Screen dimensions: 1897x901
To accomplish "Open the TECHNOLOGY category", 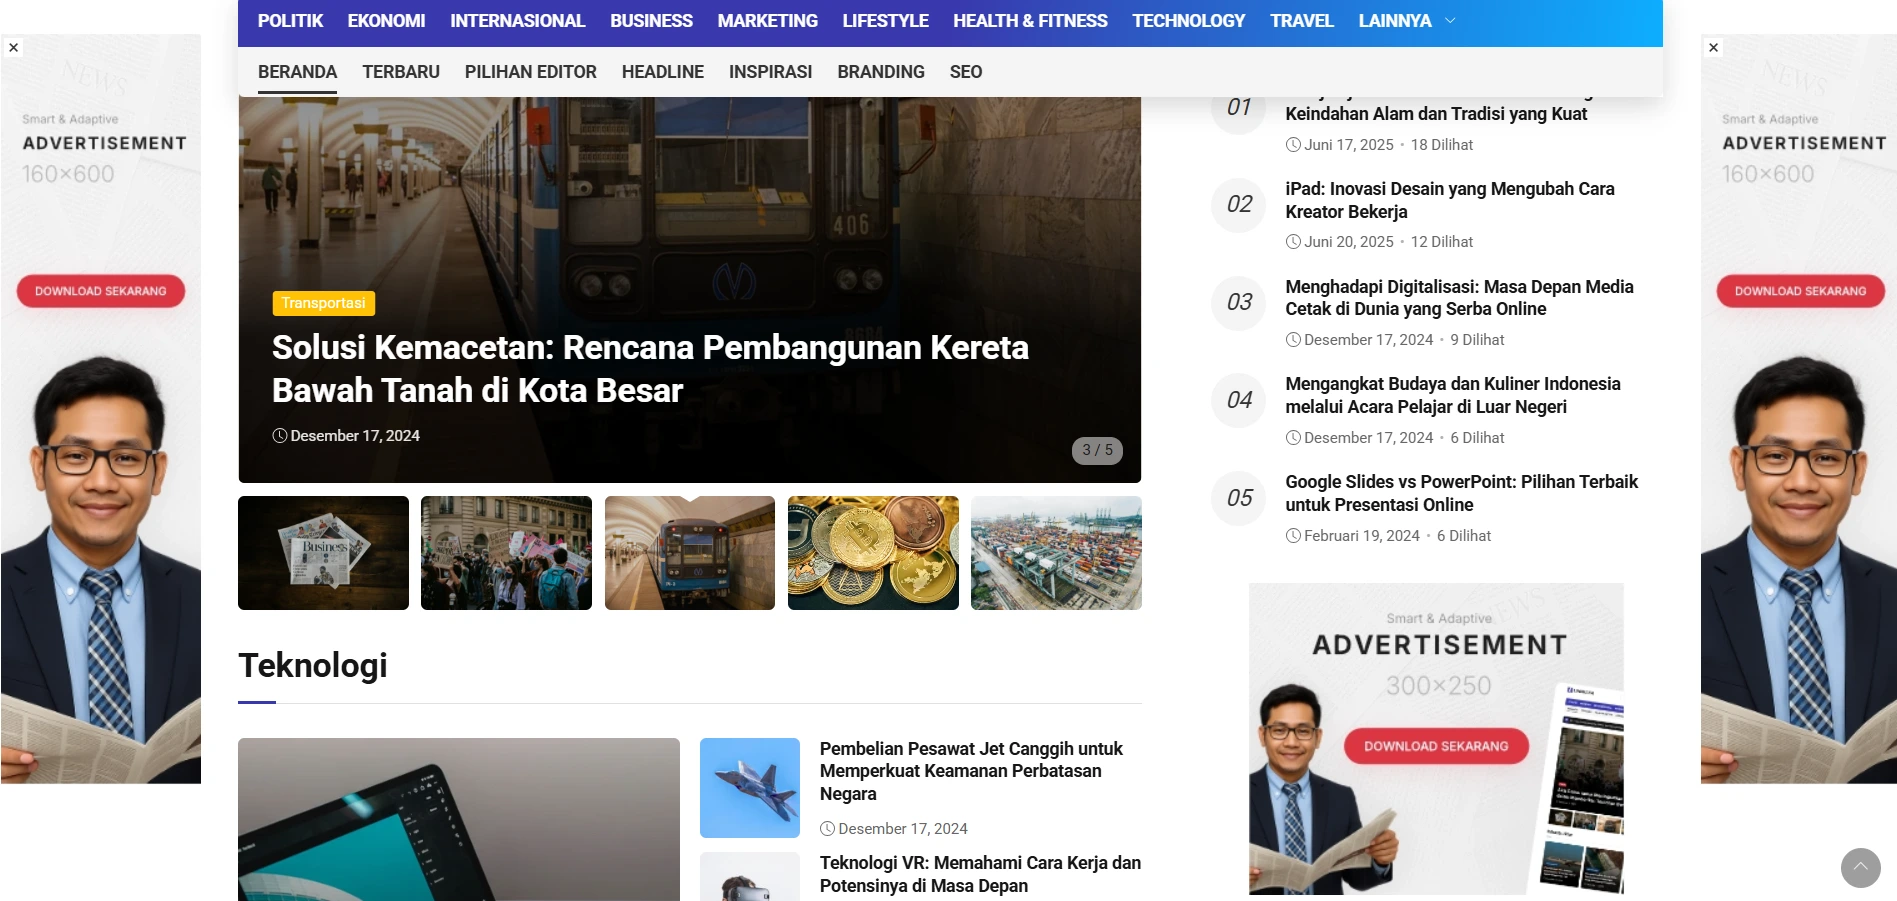I will (x=1188, y=21).
